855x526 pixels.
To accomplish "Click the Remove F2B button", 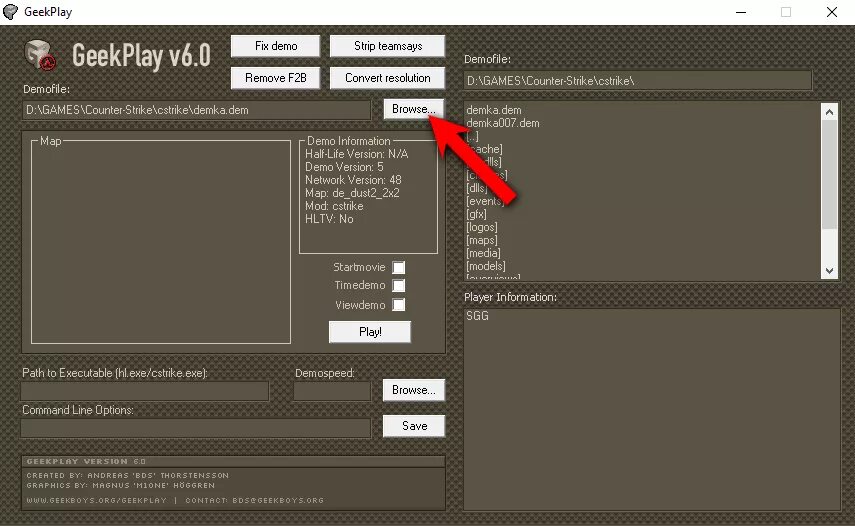I will click(x=275, y=78).
